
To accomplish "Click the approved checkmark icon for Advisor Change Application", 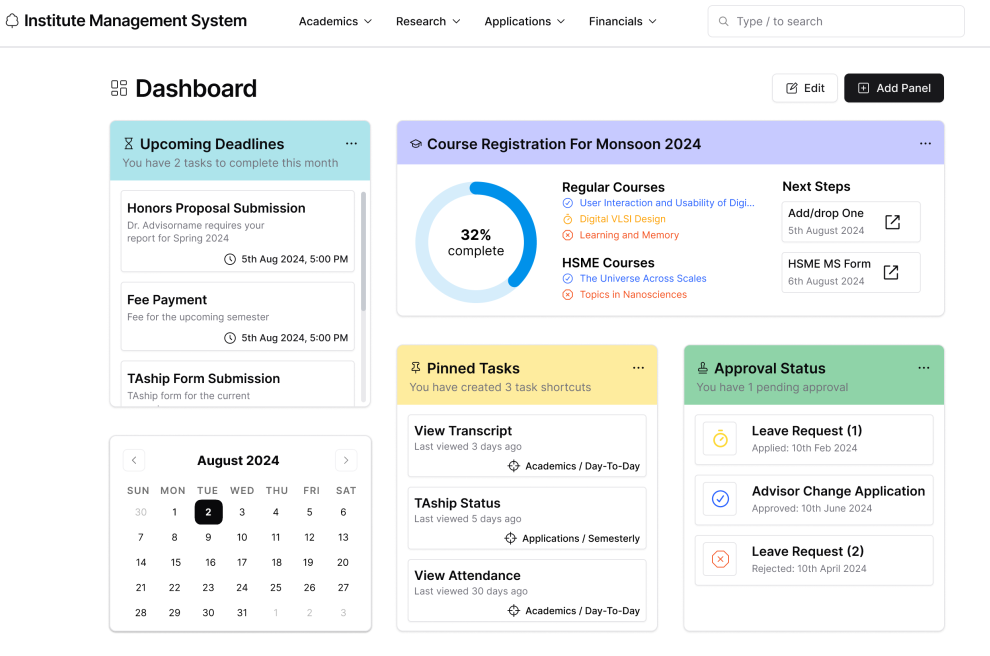I will pyautogui.click(x=720, y=499).
